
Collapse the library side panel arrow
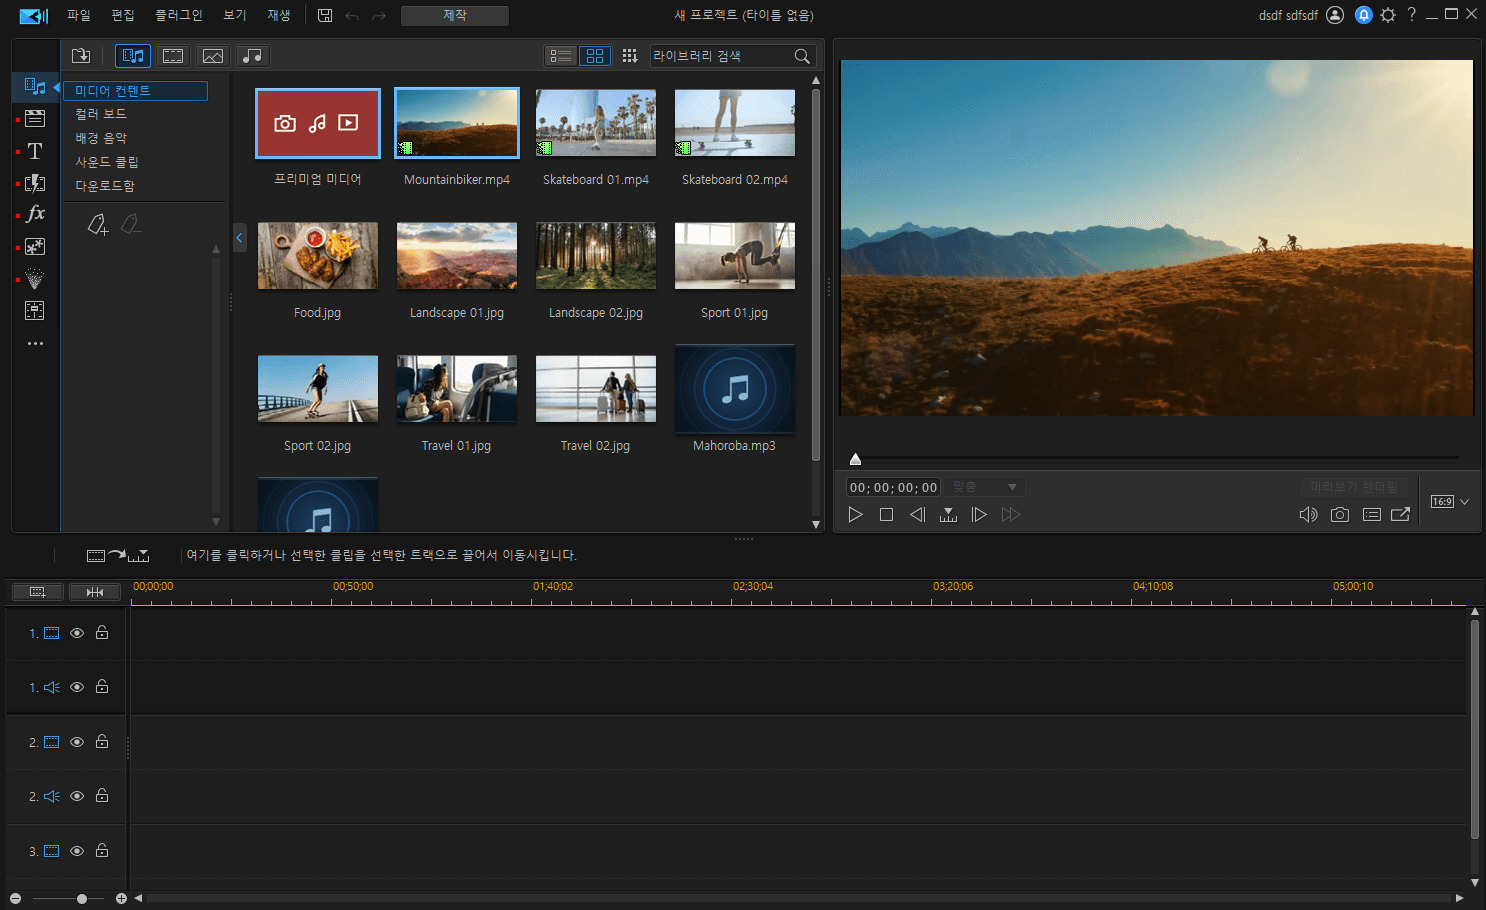pos(239,238)
